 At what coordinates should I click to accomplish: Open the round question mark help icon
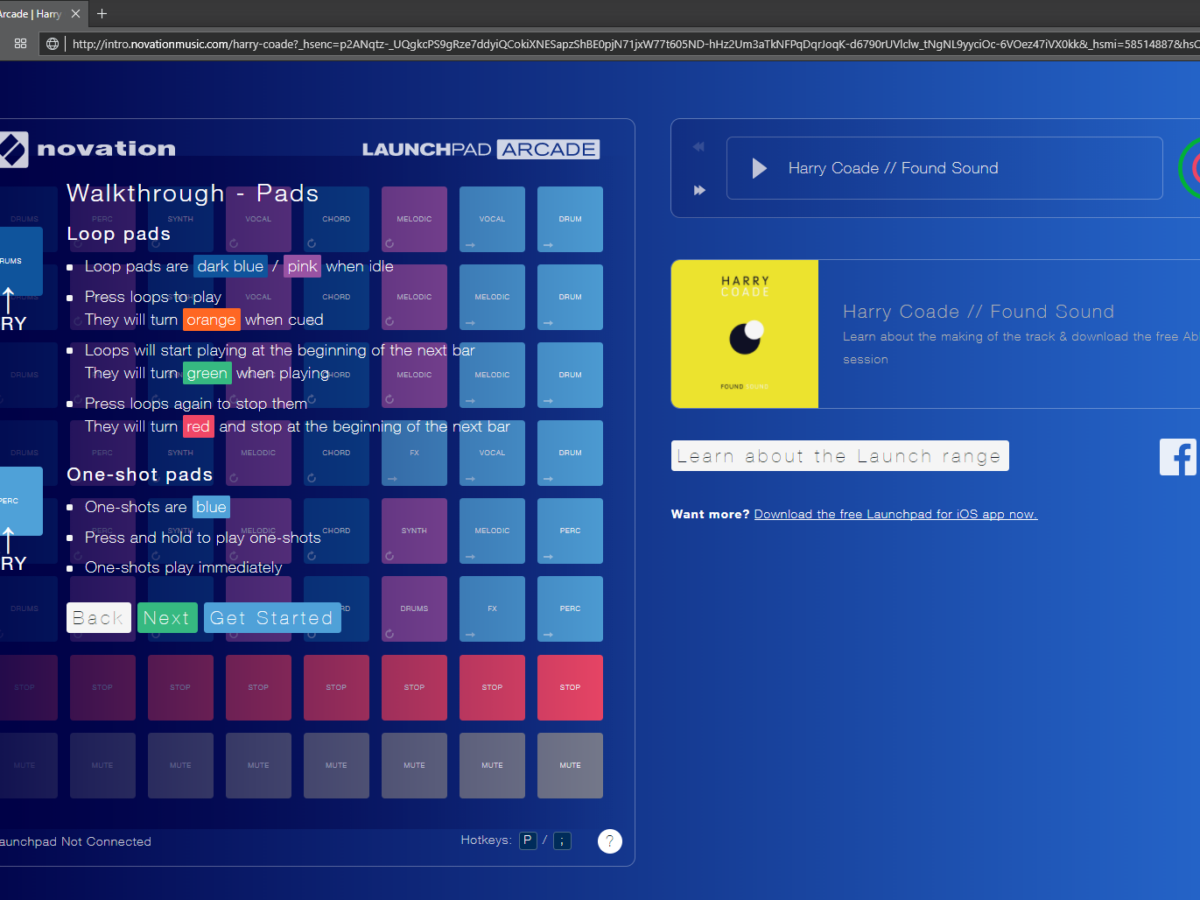click(x=610, y=841)
